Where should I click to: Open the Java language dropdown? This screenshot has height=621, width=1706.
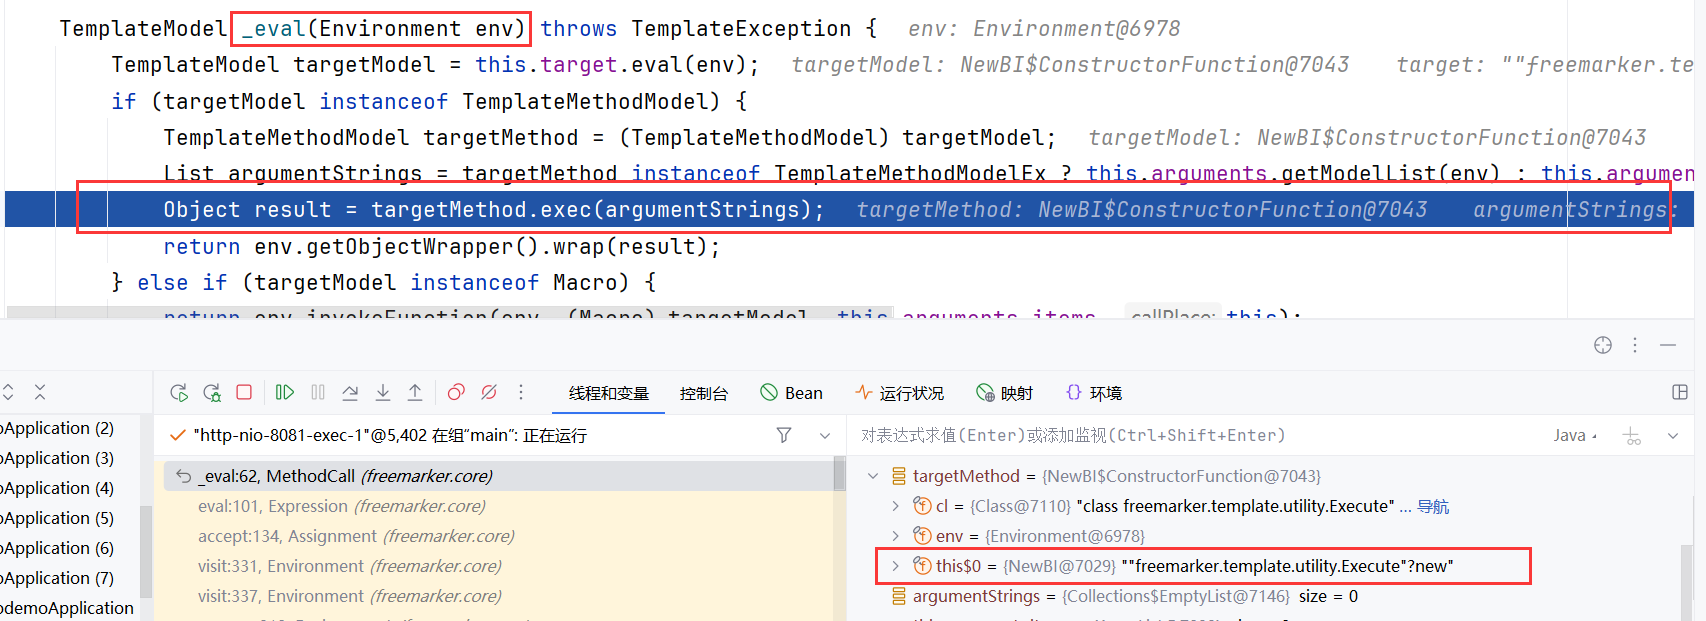click(1575, 436)
